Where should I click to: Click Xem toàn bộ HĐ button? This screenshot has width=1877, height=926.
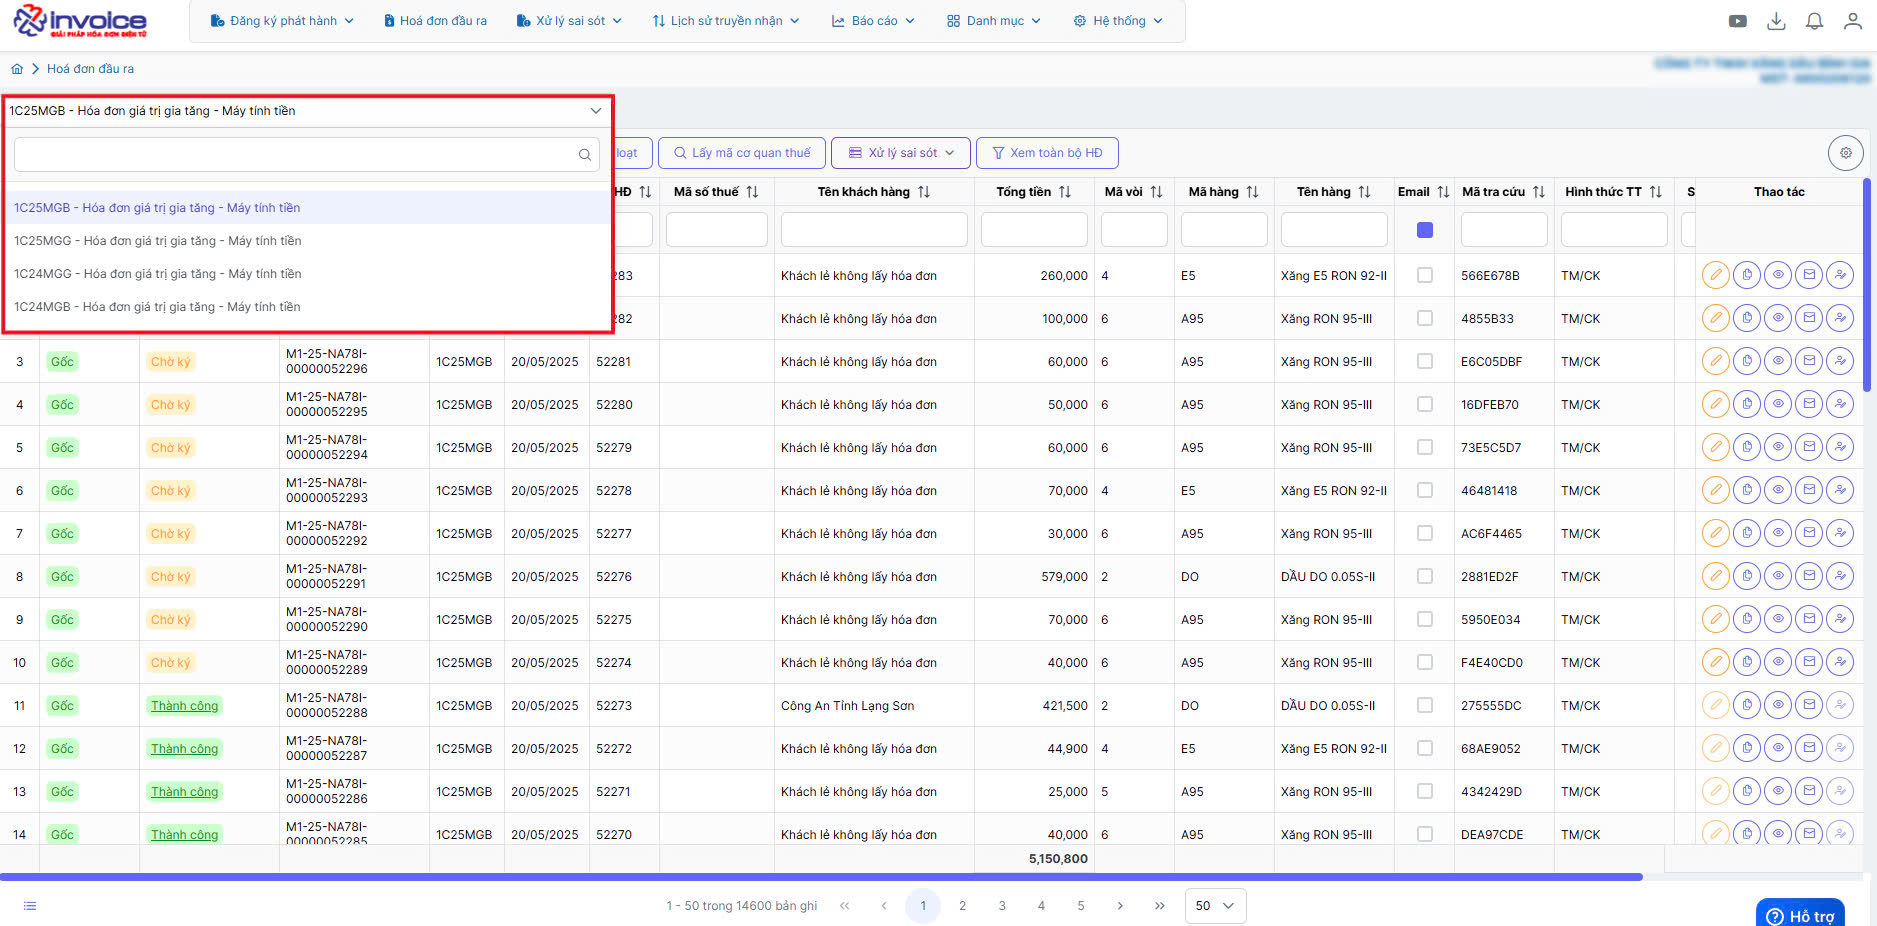click(1047, 153)
